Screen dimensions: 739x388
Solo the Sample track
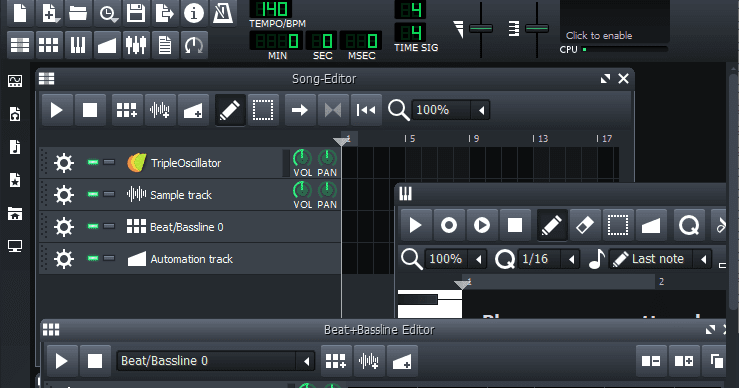[109, 195]
